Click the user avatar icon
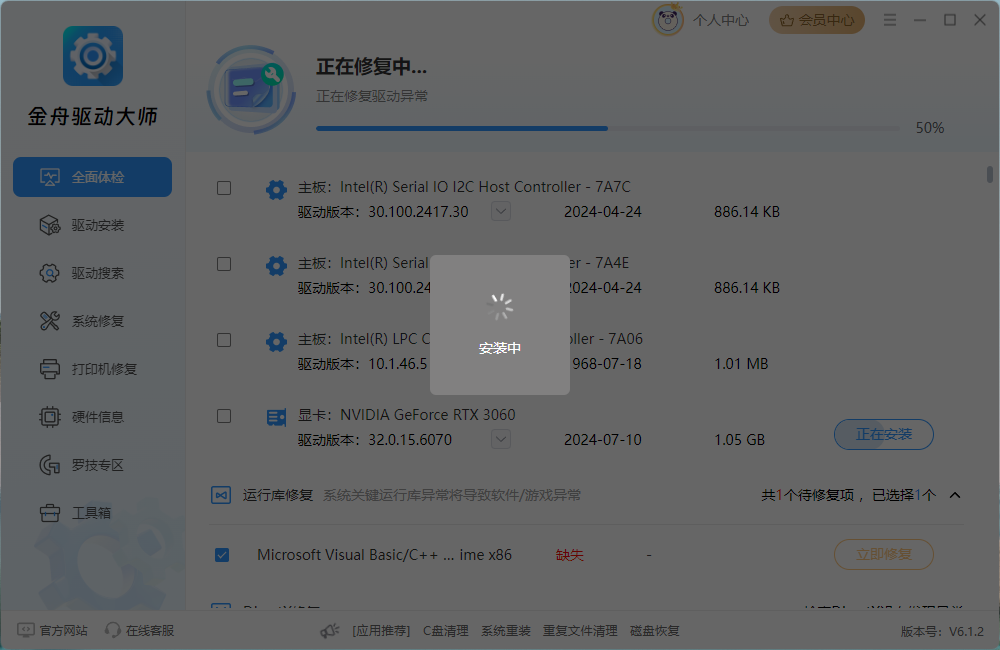Image resolution: width=1000 pixels, height=650 pixels. [x=668, y=20]
